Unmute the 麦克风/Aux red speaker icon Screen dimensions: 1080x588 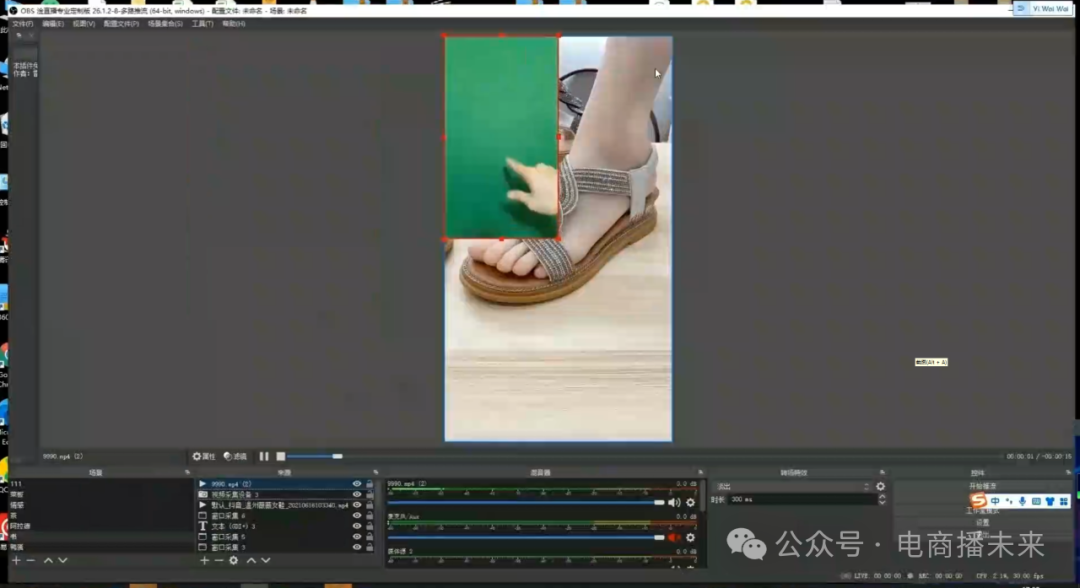point(674,537)
